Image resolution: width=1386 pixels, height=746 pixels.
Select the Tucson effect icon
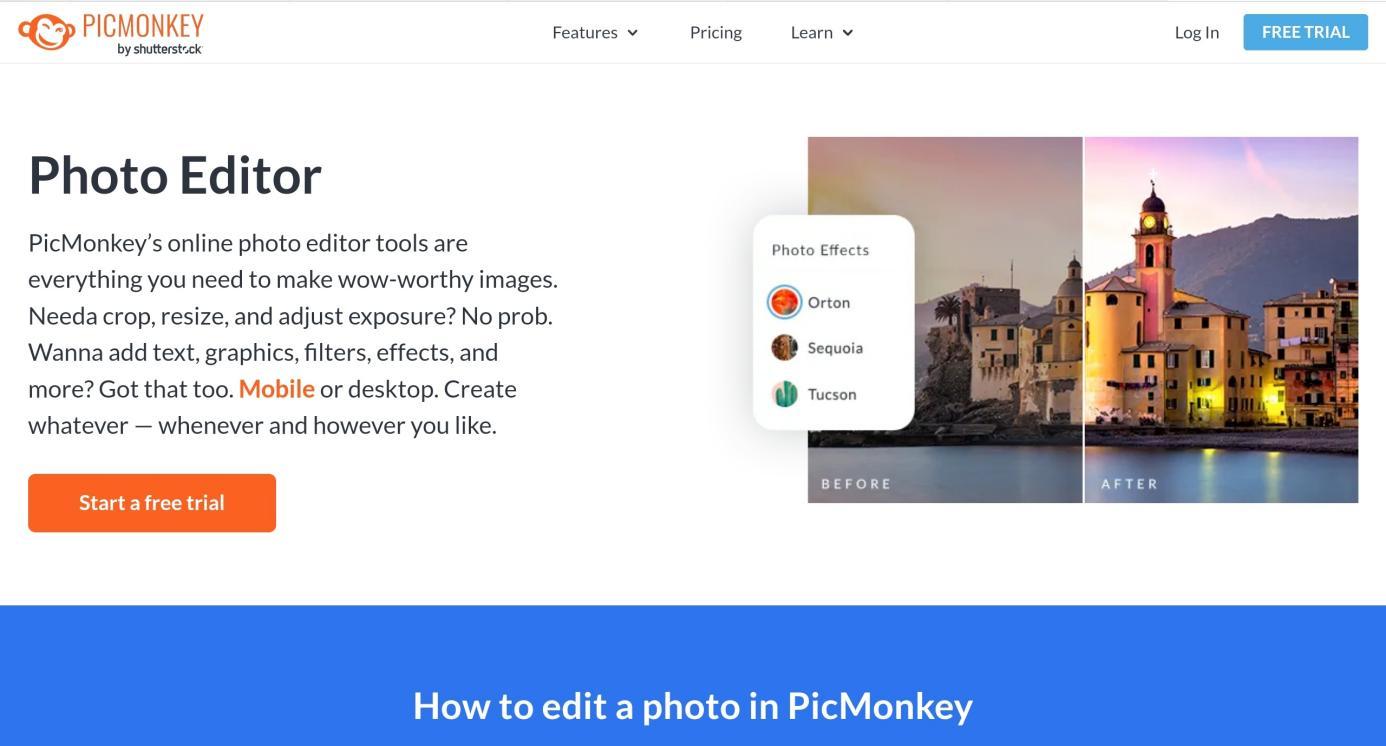tap(785, 394)
